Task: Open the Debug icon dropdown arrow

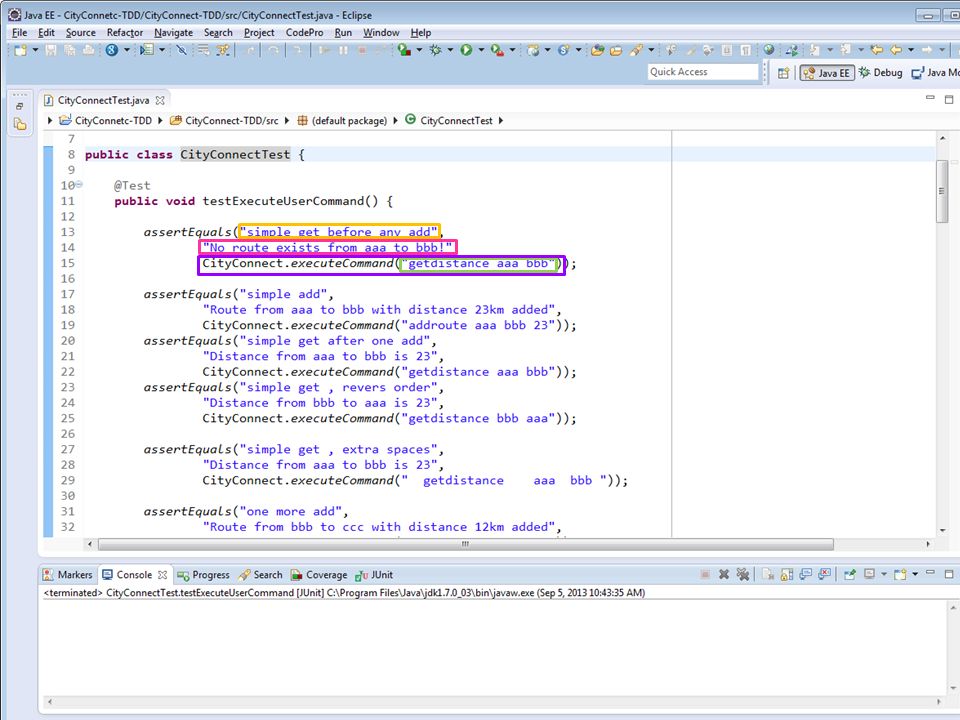Action: point(450,50)
